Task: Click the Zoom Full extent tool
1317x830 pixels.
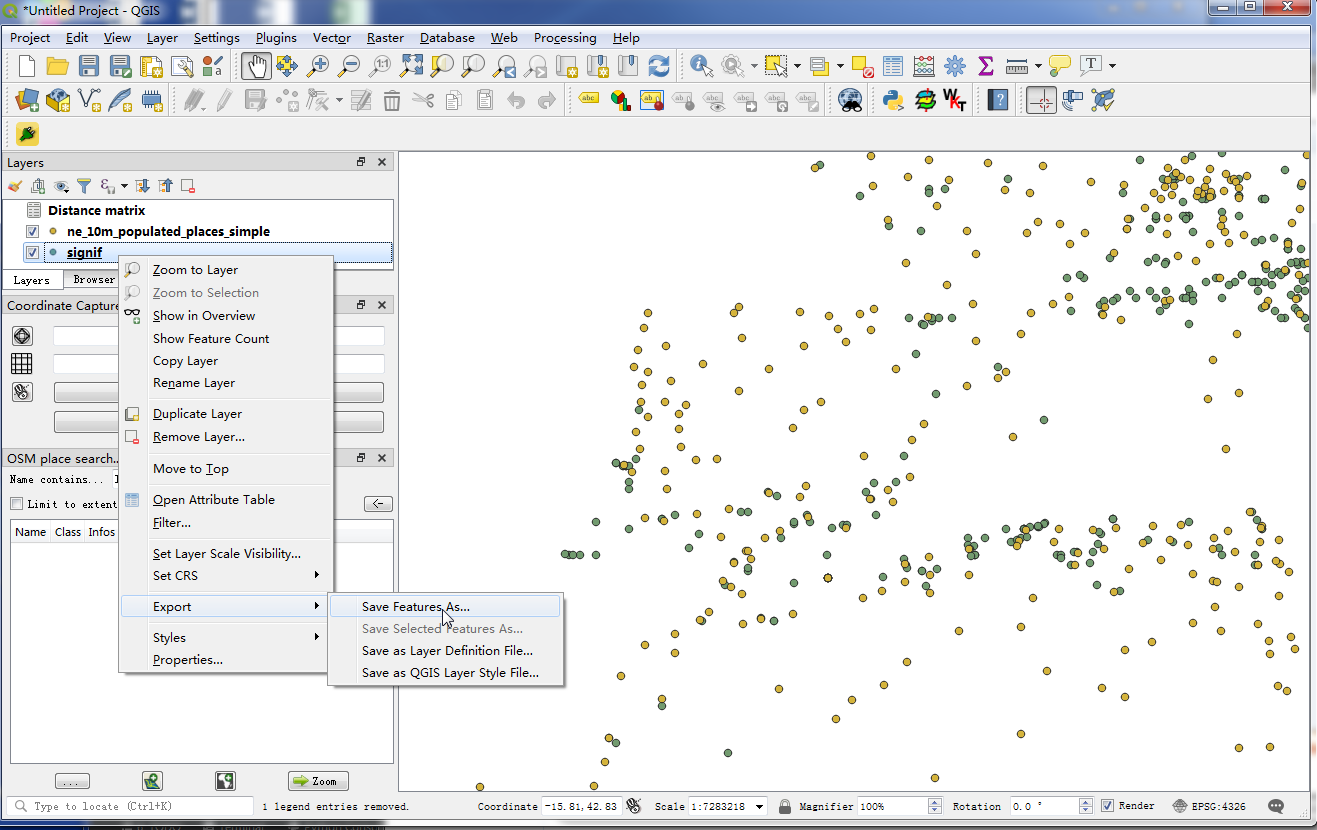Action: (411, 66)
